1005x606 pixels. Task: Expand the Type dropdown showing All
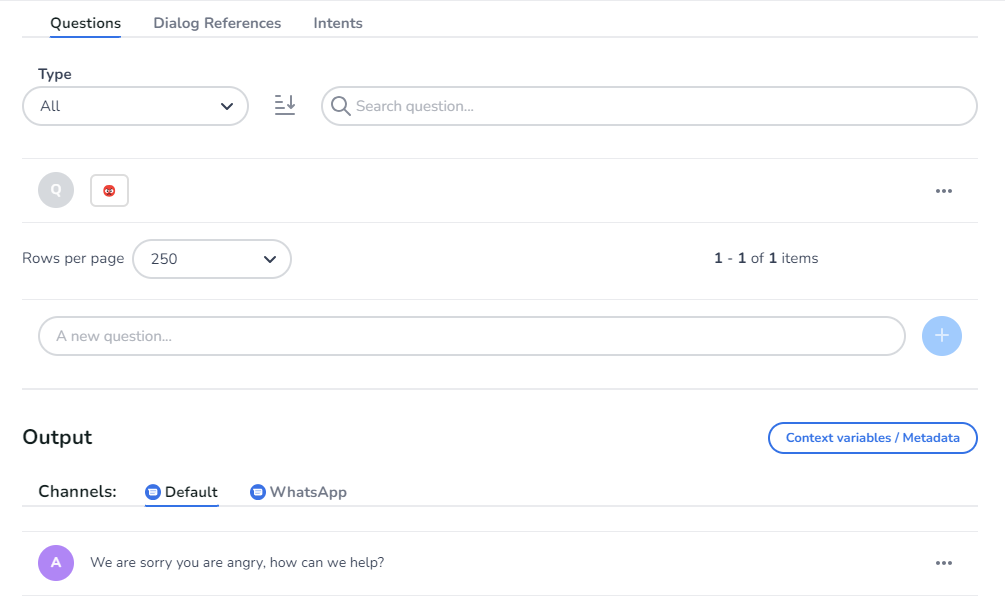(135, 106)
